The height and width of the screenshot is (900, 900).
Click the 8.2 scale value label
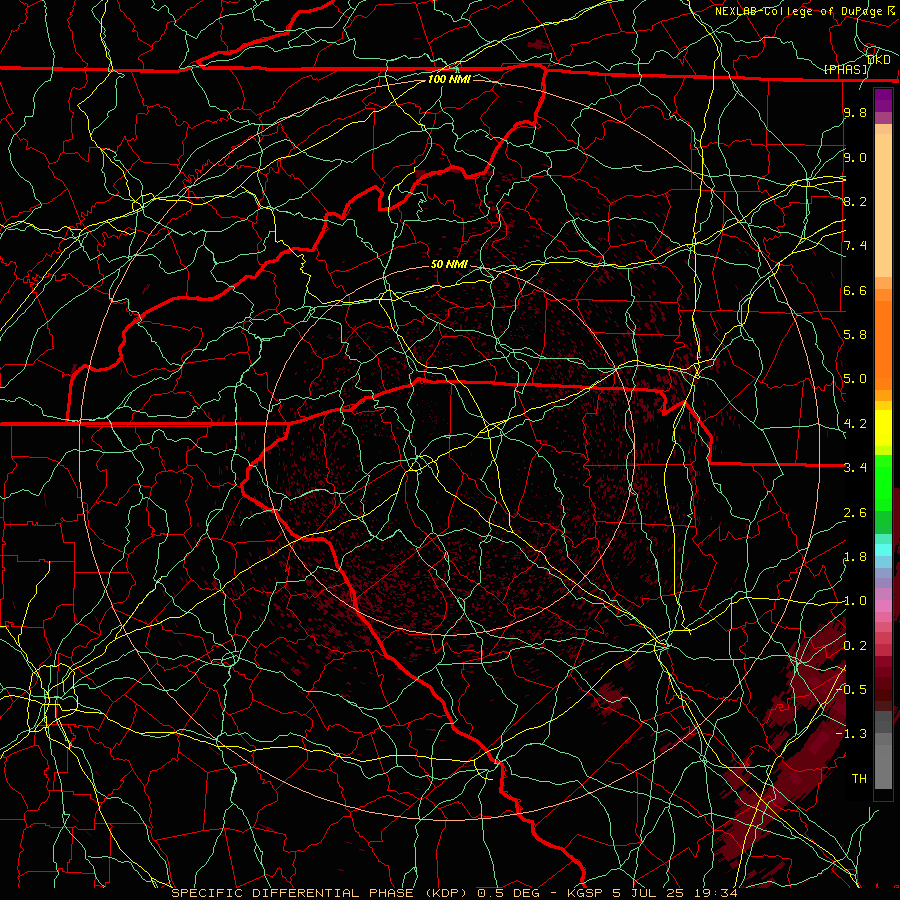coord(855,201)
